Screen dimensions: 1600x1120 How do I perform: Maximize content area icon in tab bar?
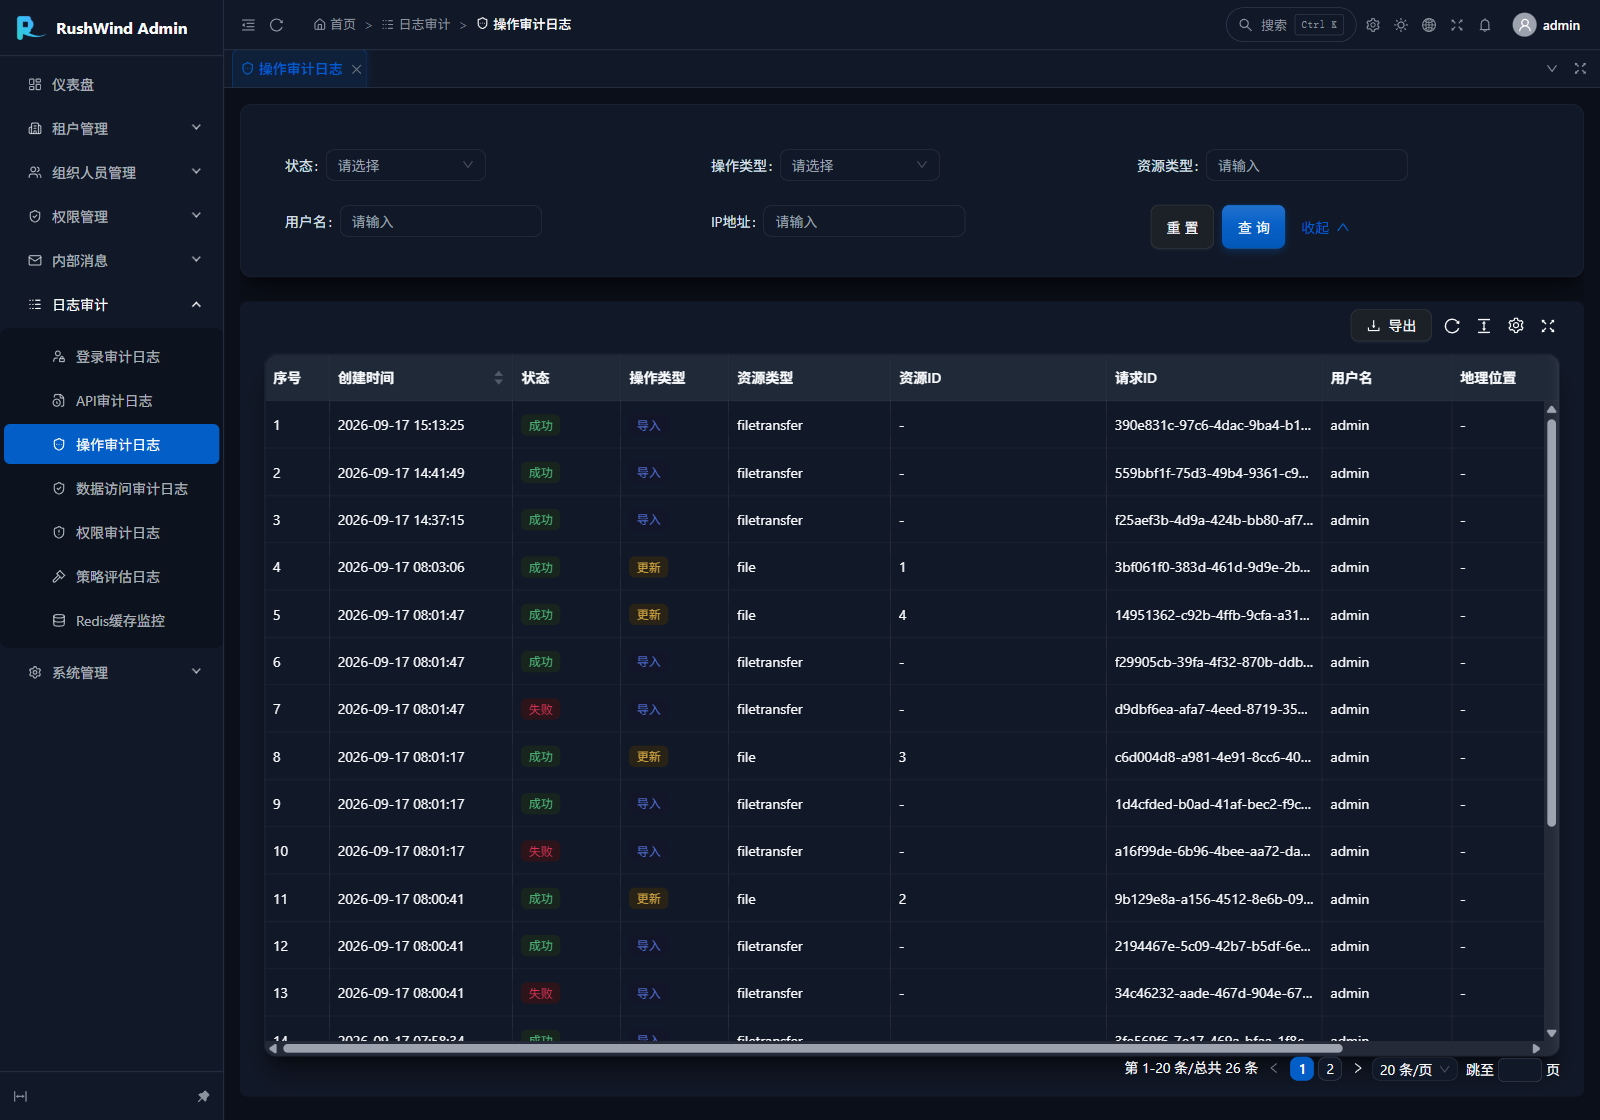1580,69
